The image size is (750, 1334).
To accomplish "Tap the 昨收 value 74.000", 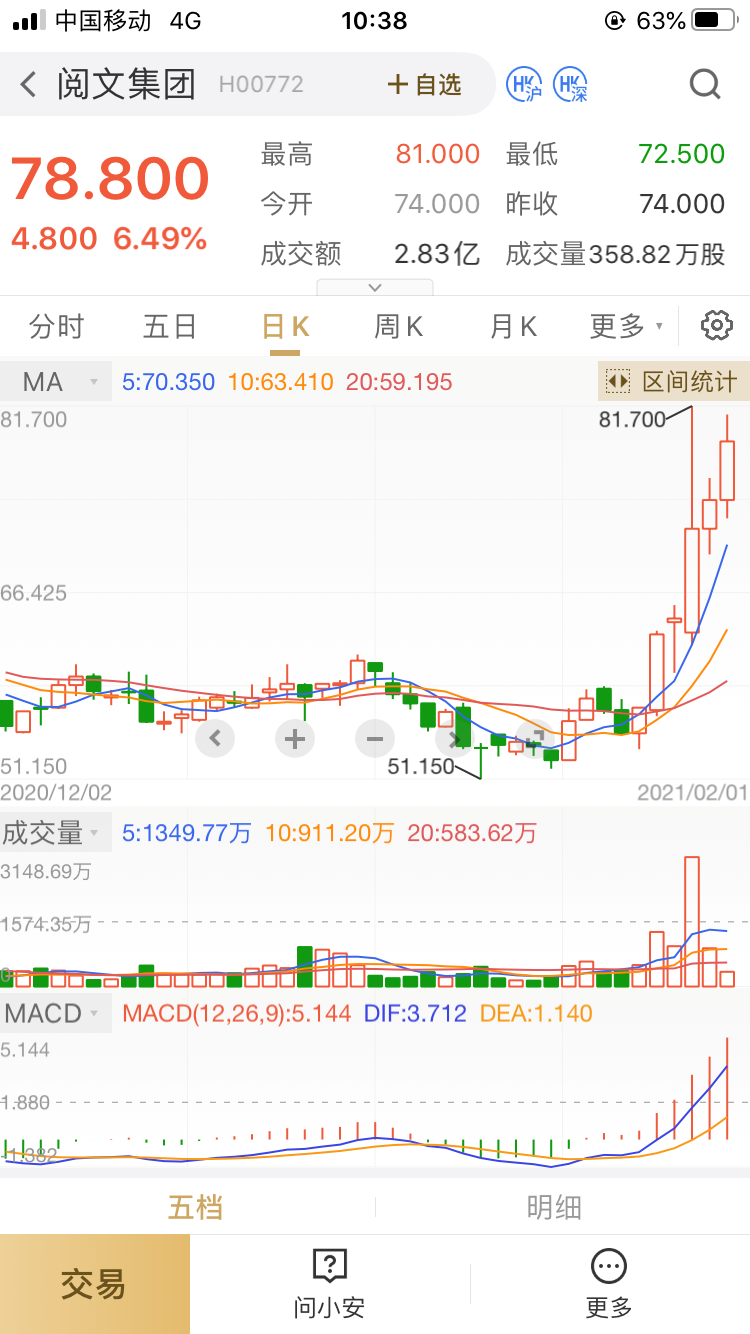I will [682, 204].
